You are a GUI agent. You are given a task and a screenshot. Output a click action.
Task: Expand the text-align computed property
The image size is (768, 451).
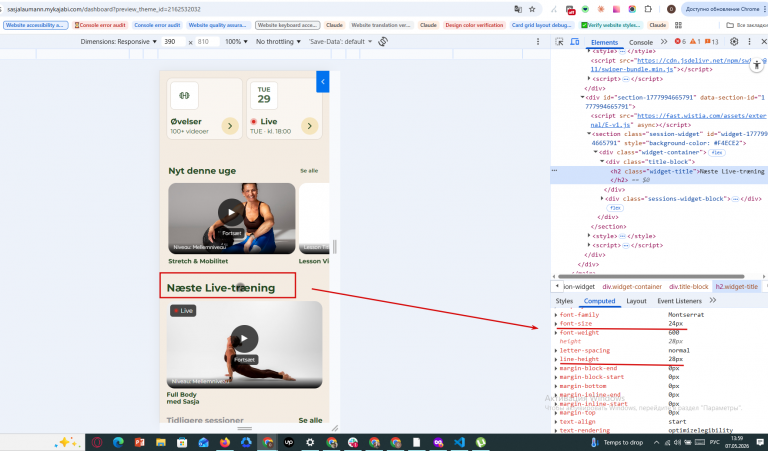click(x=556, y=422)
